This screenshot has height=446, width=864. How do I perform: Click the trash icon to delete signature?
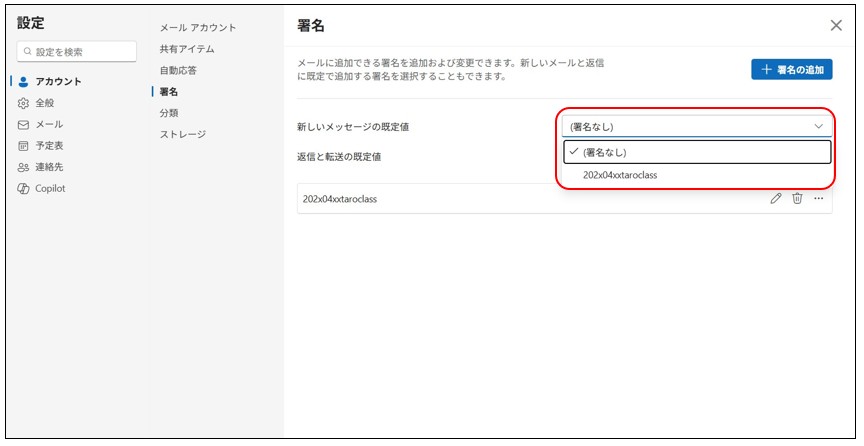[x=797, y=198]
